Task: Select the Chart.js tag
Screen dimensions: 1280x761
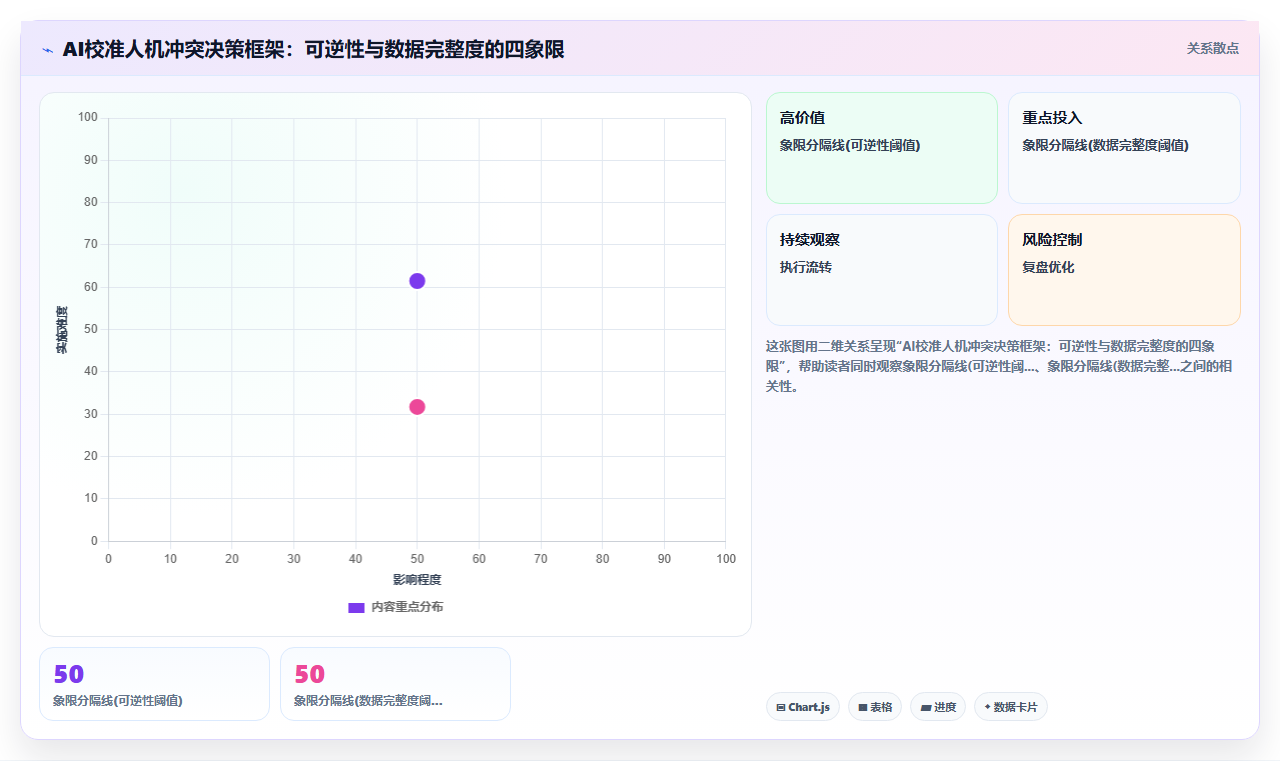Action: click(803, 707)
